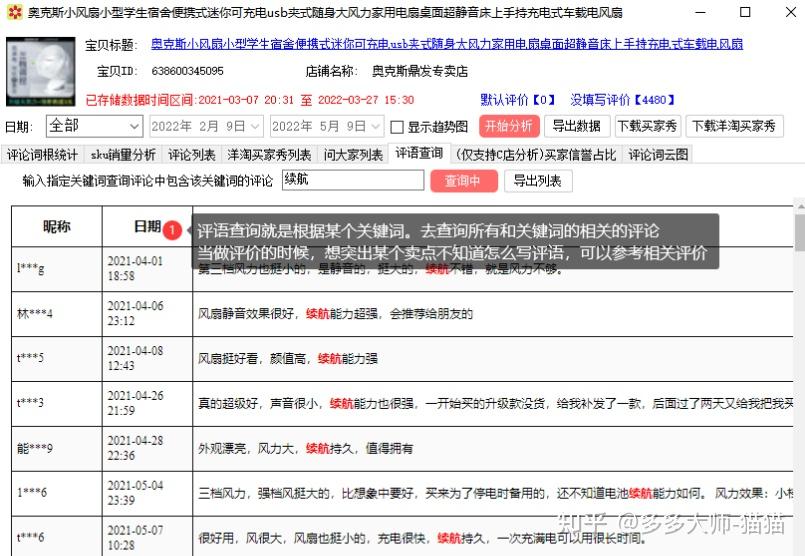Click the product thumbnail image

(x=40, y=72)
